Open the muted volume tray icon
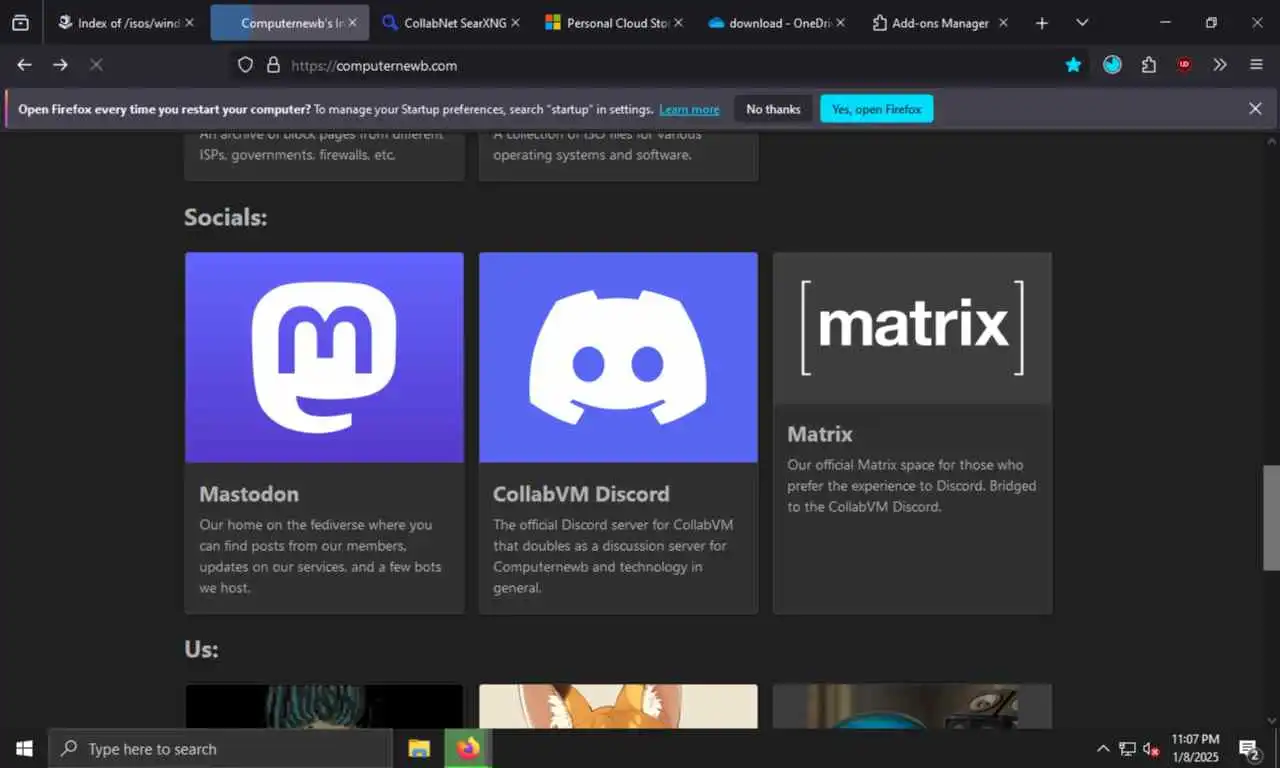The height and width of the screenshot is (768, 1280). pyautogui.click(x=1151, y=748)
